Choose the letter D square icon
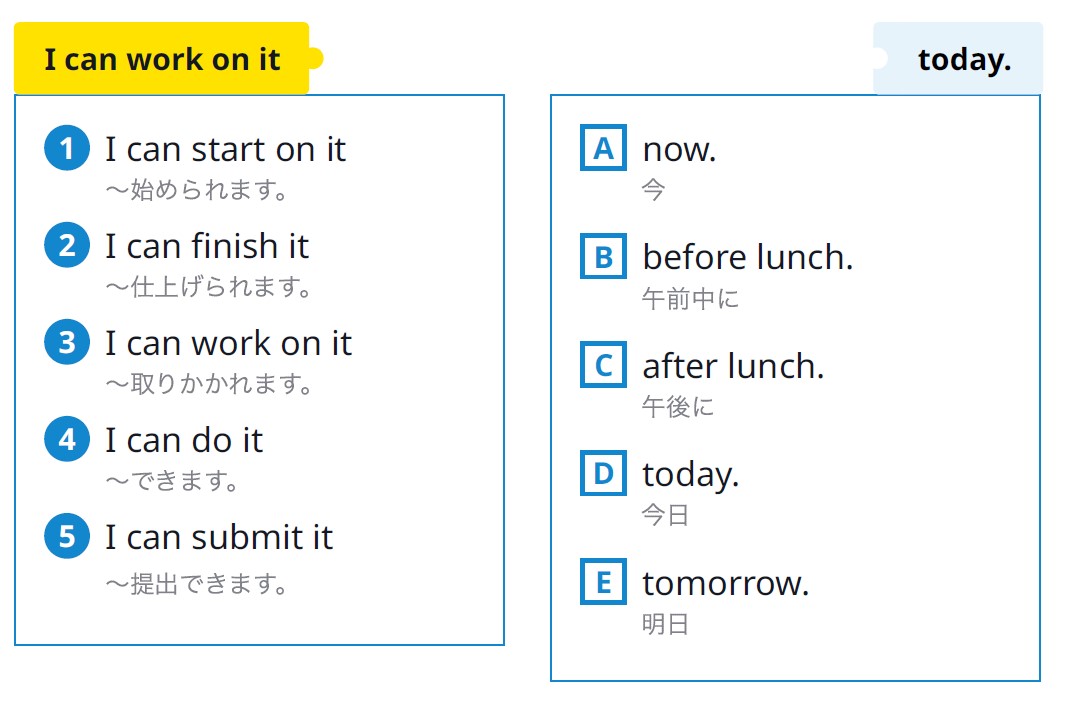1071x703 pixels. pos(603,473)
